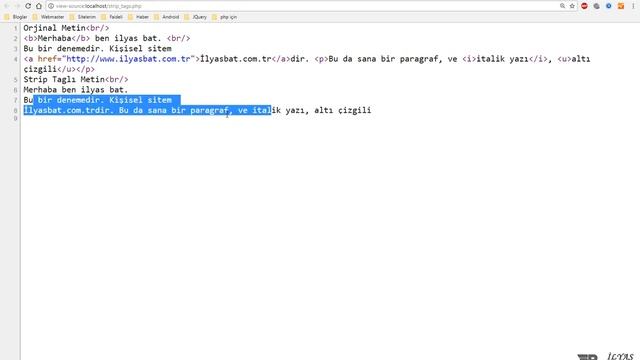Open the Faideli bookmark folder
Image resolution: width=640 pixels, height=360 pixels.
(x=112, y=17)
